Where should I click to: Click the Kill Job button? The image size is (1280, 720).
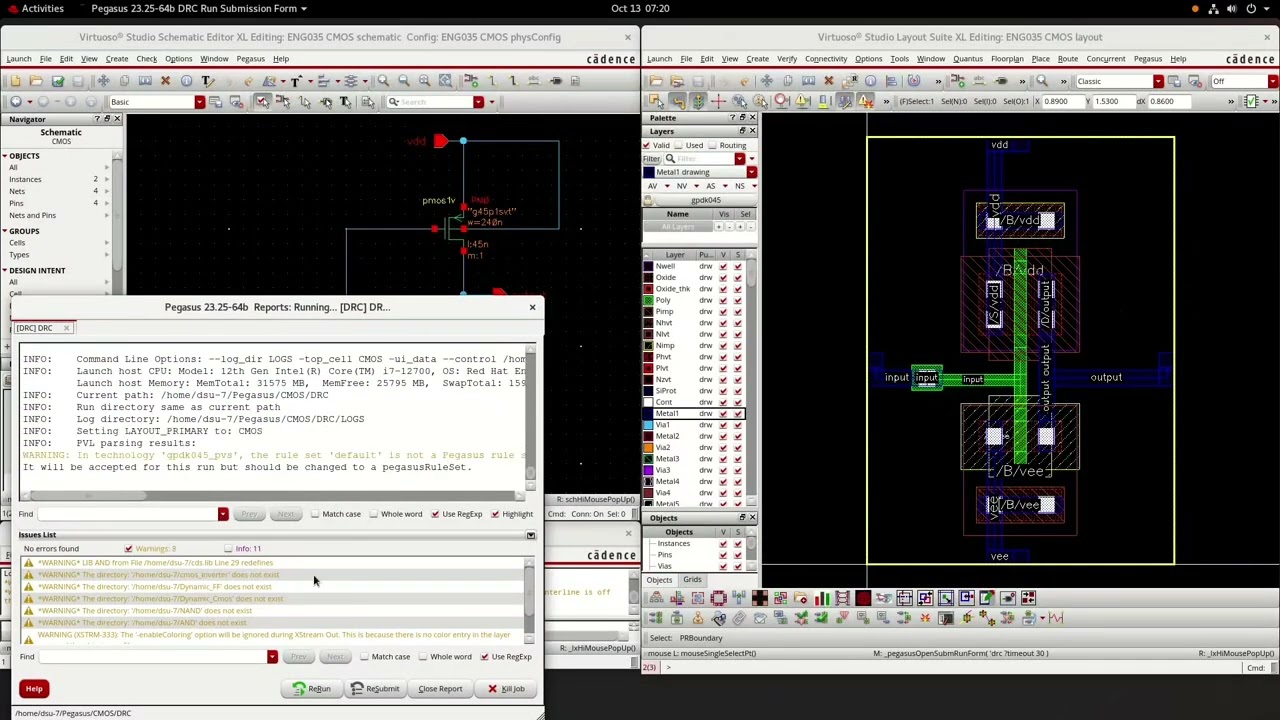tap(506, 688)
